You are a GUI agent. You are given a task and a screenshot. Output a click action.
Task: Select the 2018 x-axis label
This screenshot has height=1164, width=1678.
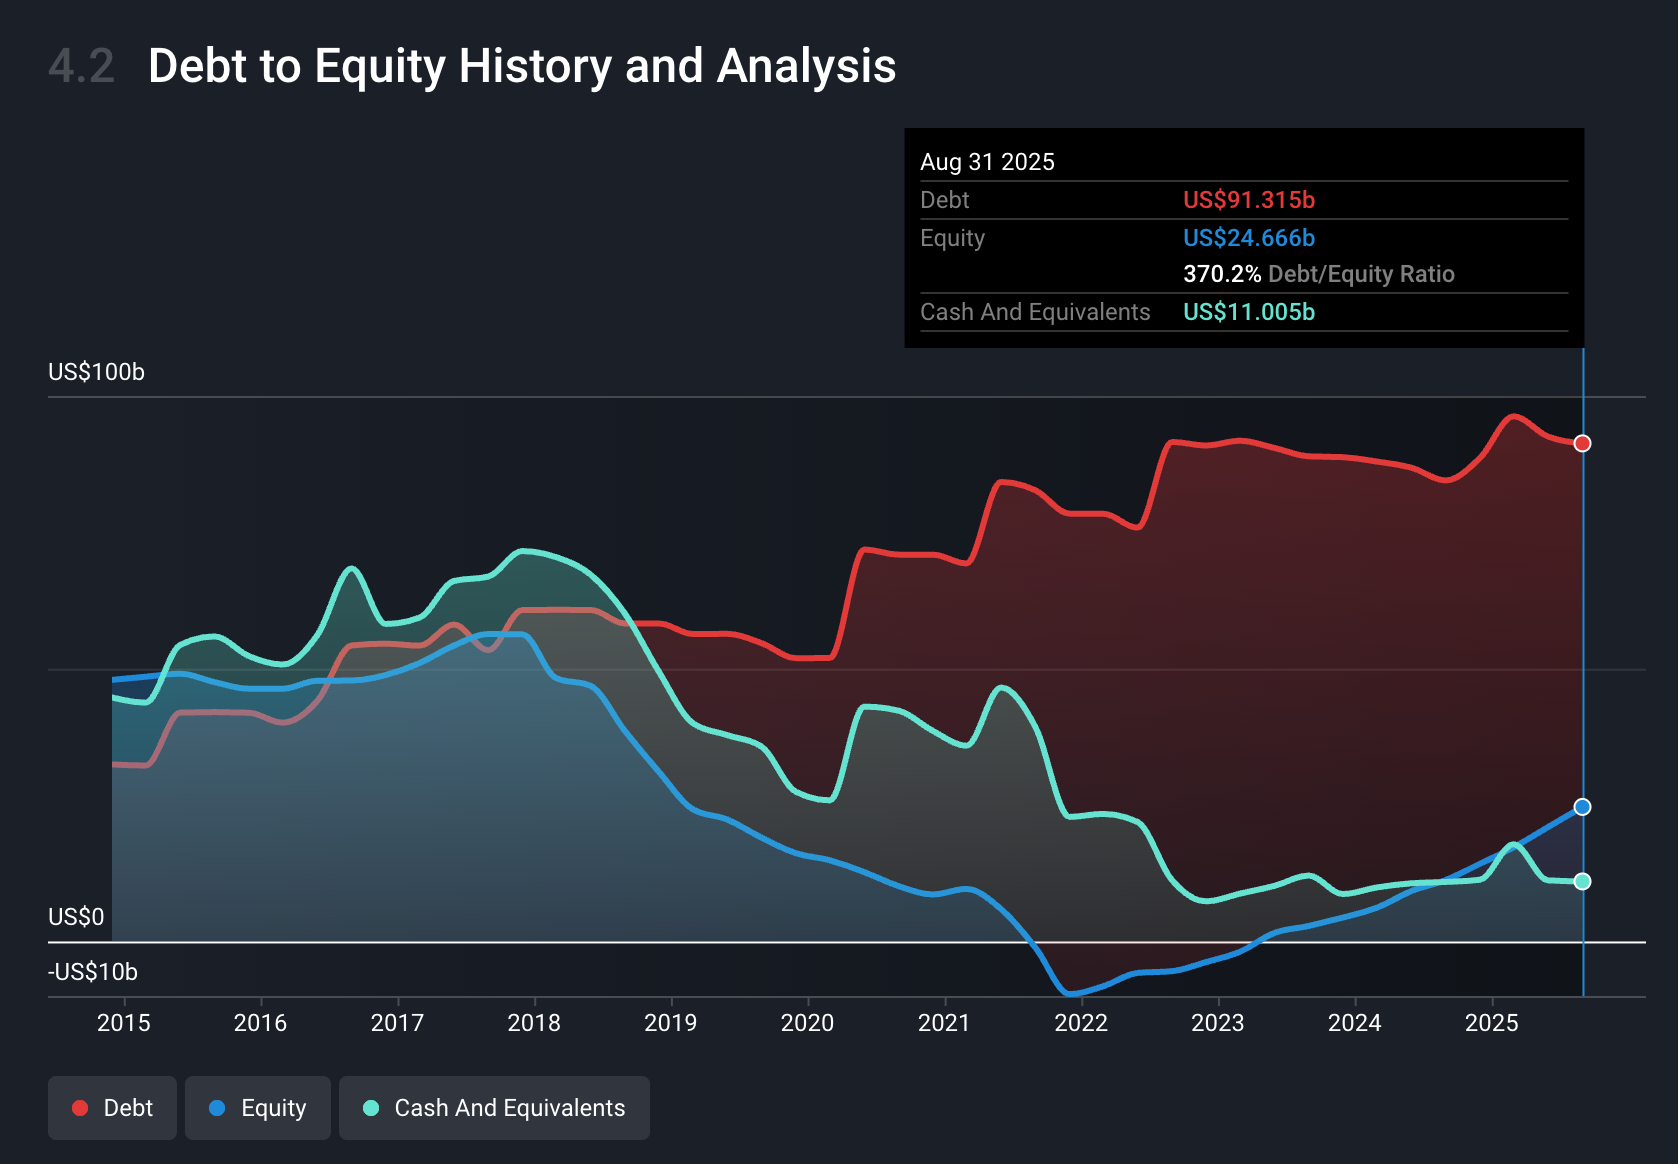point(534,1023)
